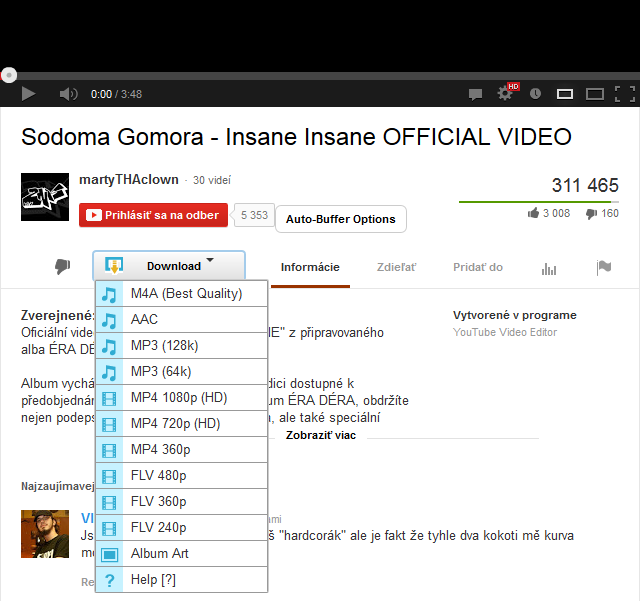Screen dimensions: 640x601
Task: Click the dislike button beside Download
Action: pyautogui.click(x=62, y=267)
